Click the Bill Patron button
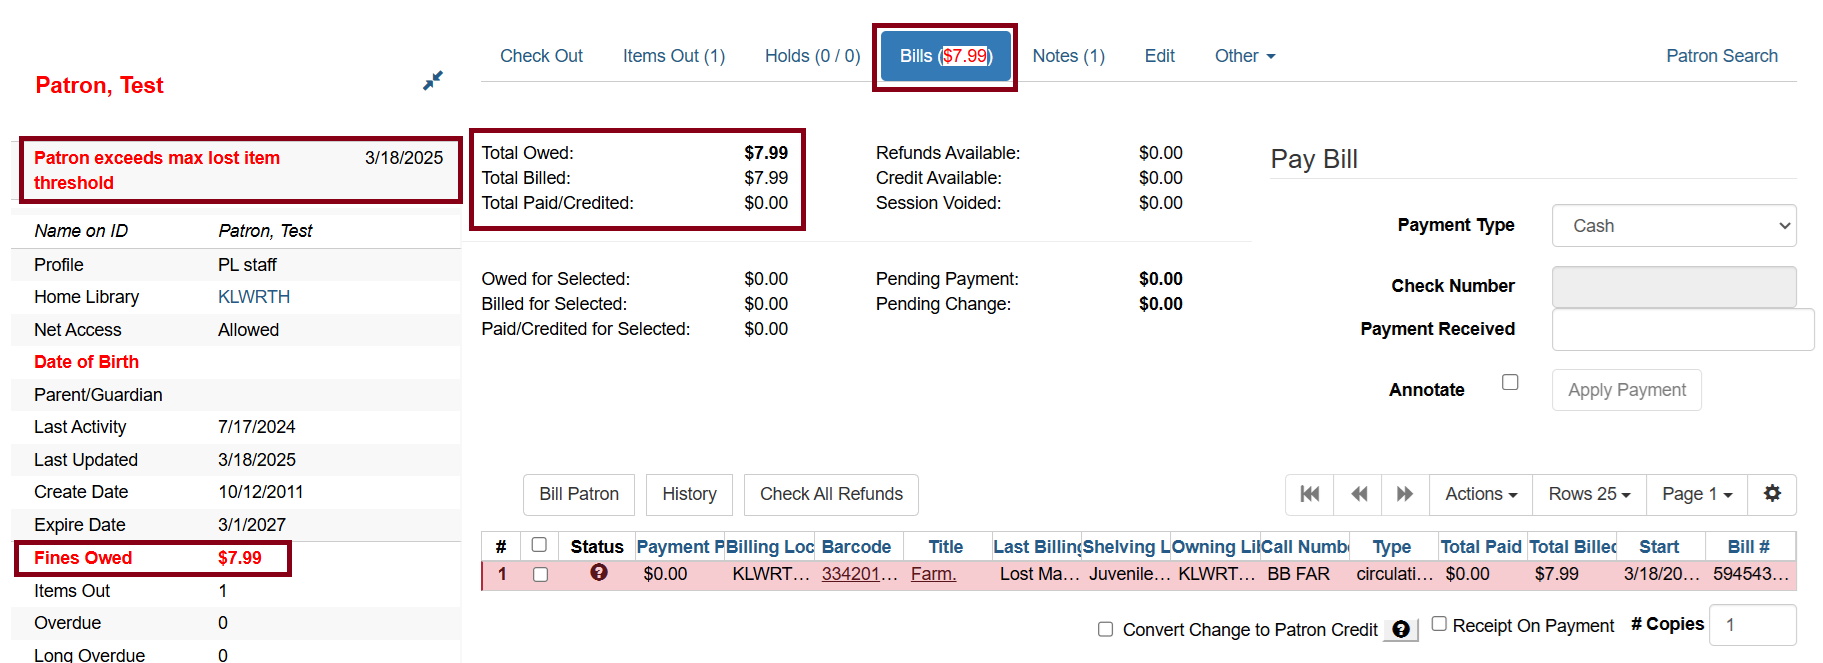Screen dimensions: 1823x663 [x=579, y=494]
